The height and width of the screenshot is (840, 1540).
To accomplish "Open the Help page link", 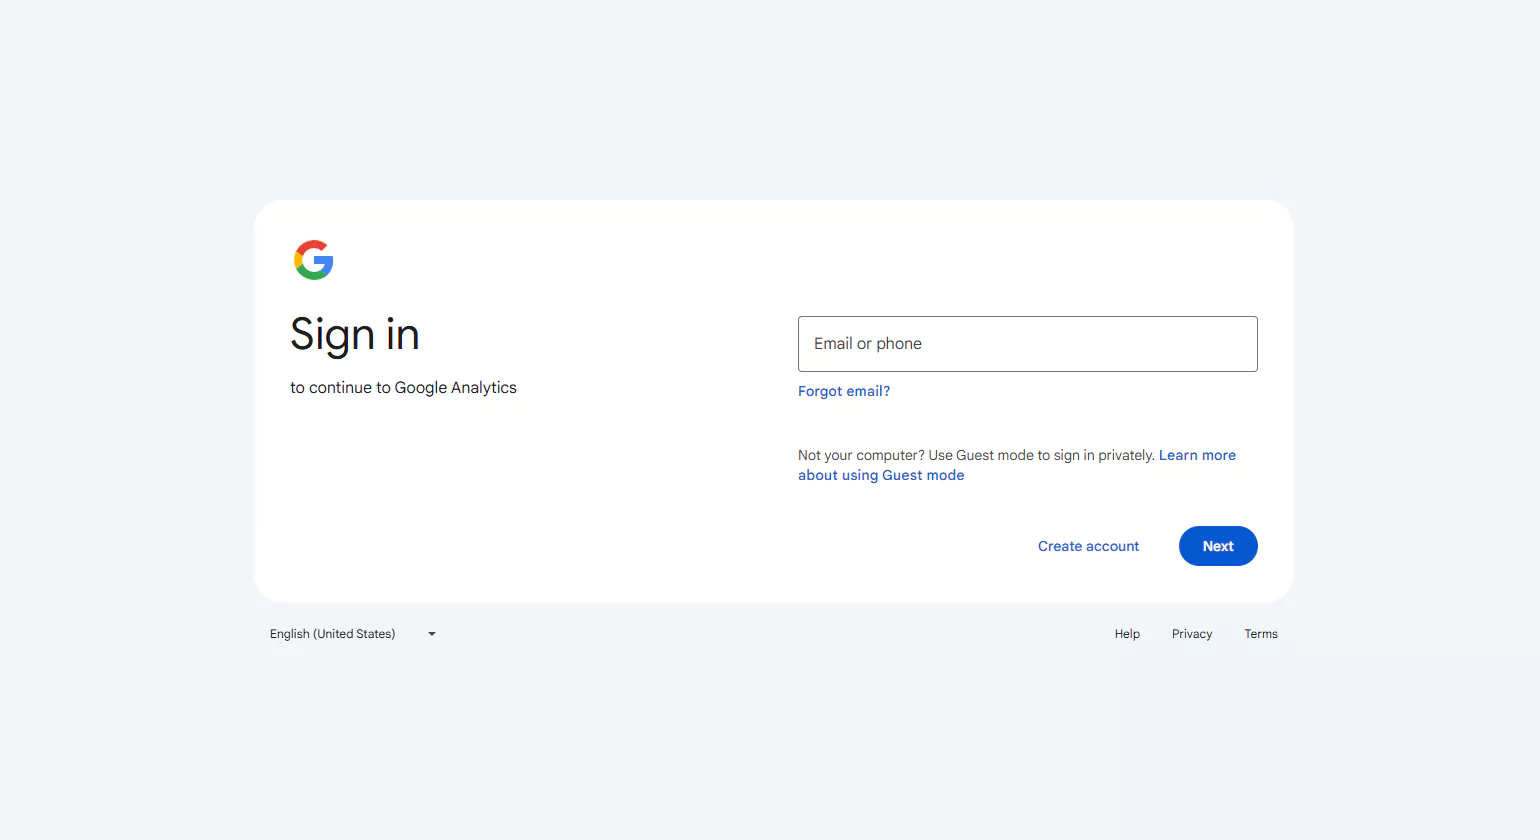I will [x=1127, y=633].
